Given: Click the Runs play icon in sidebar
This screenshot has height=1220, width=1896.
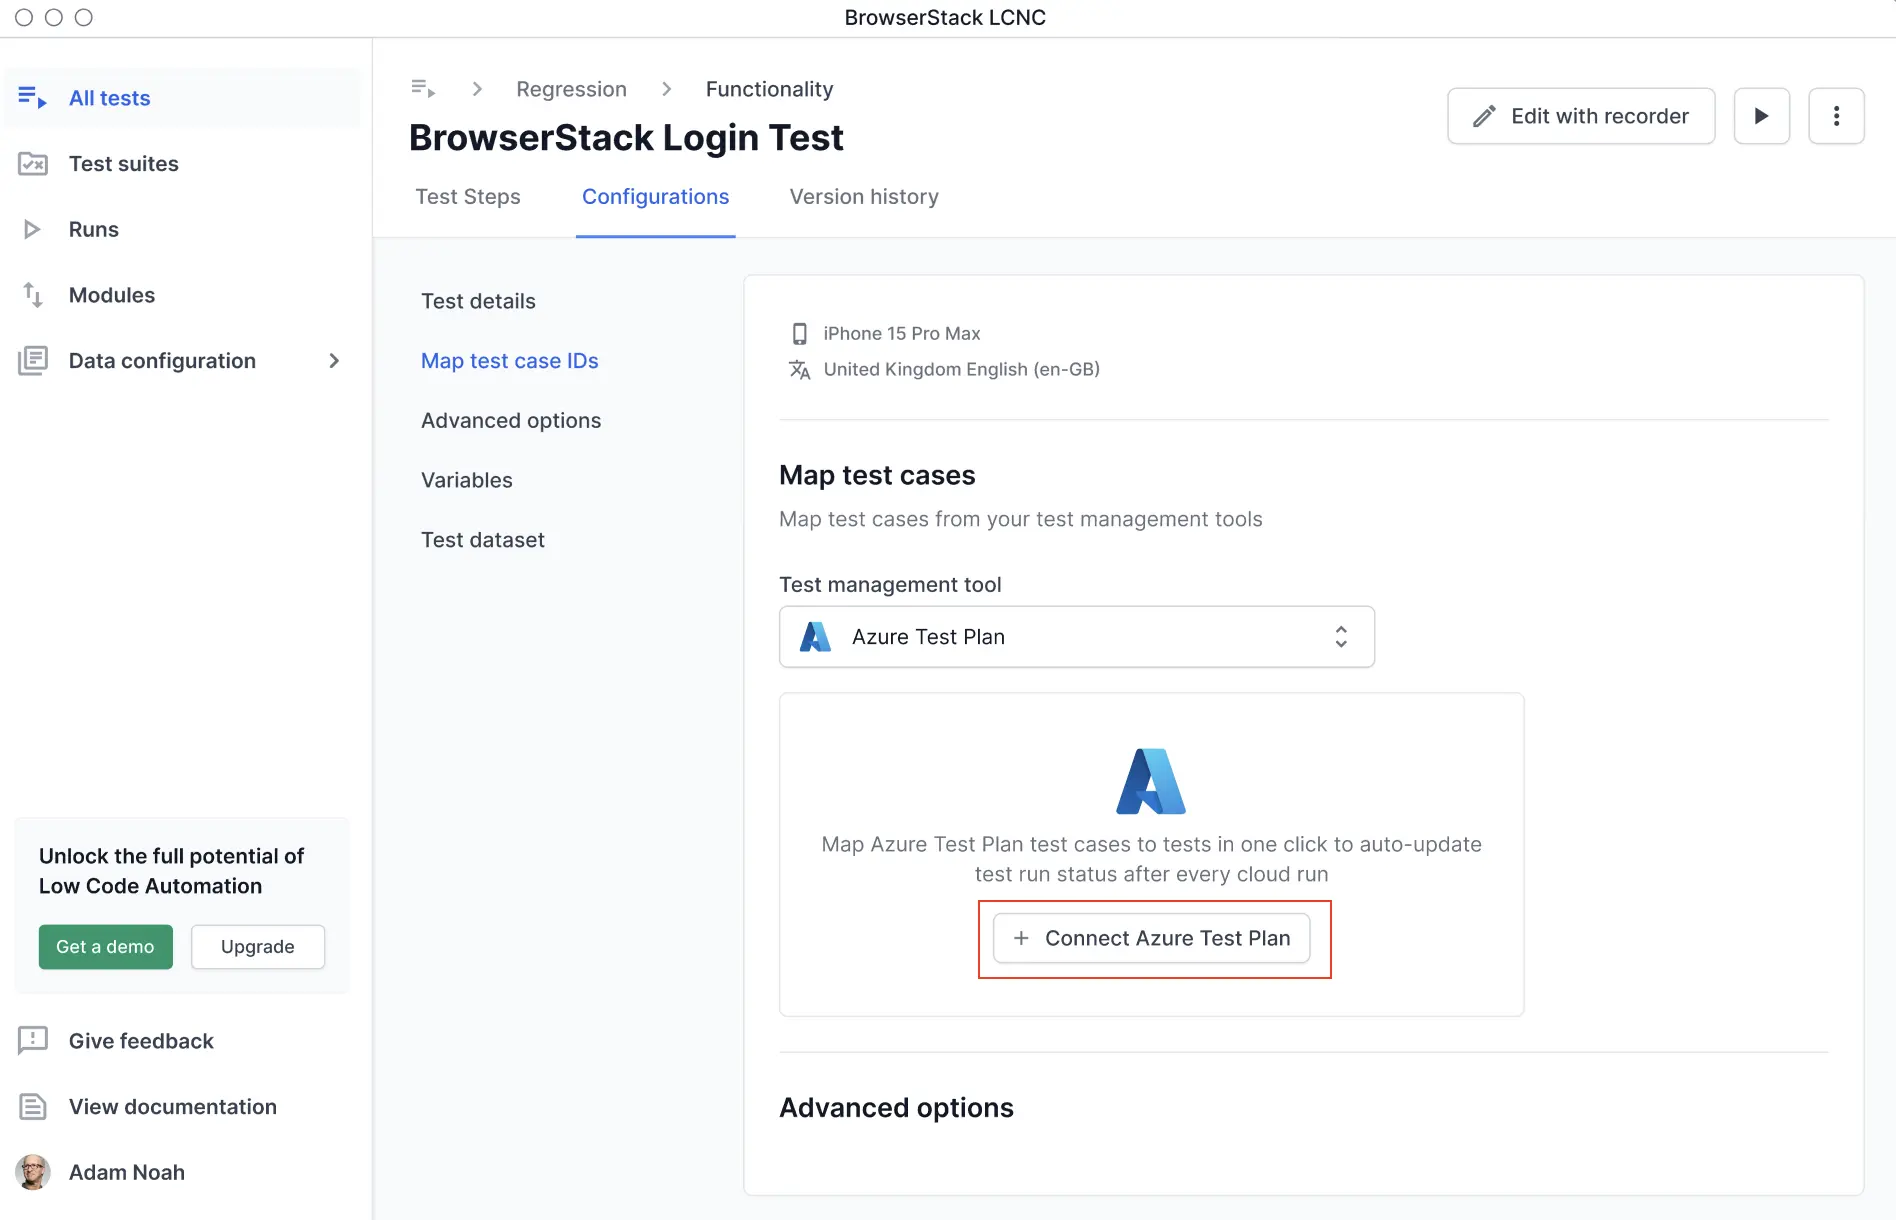Looking at the screenshot, I should pos(31,229).
